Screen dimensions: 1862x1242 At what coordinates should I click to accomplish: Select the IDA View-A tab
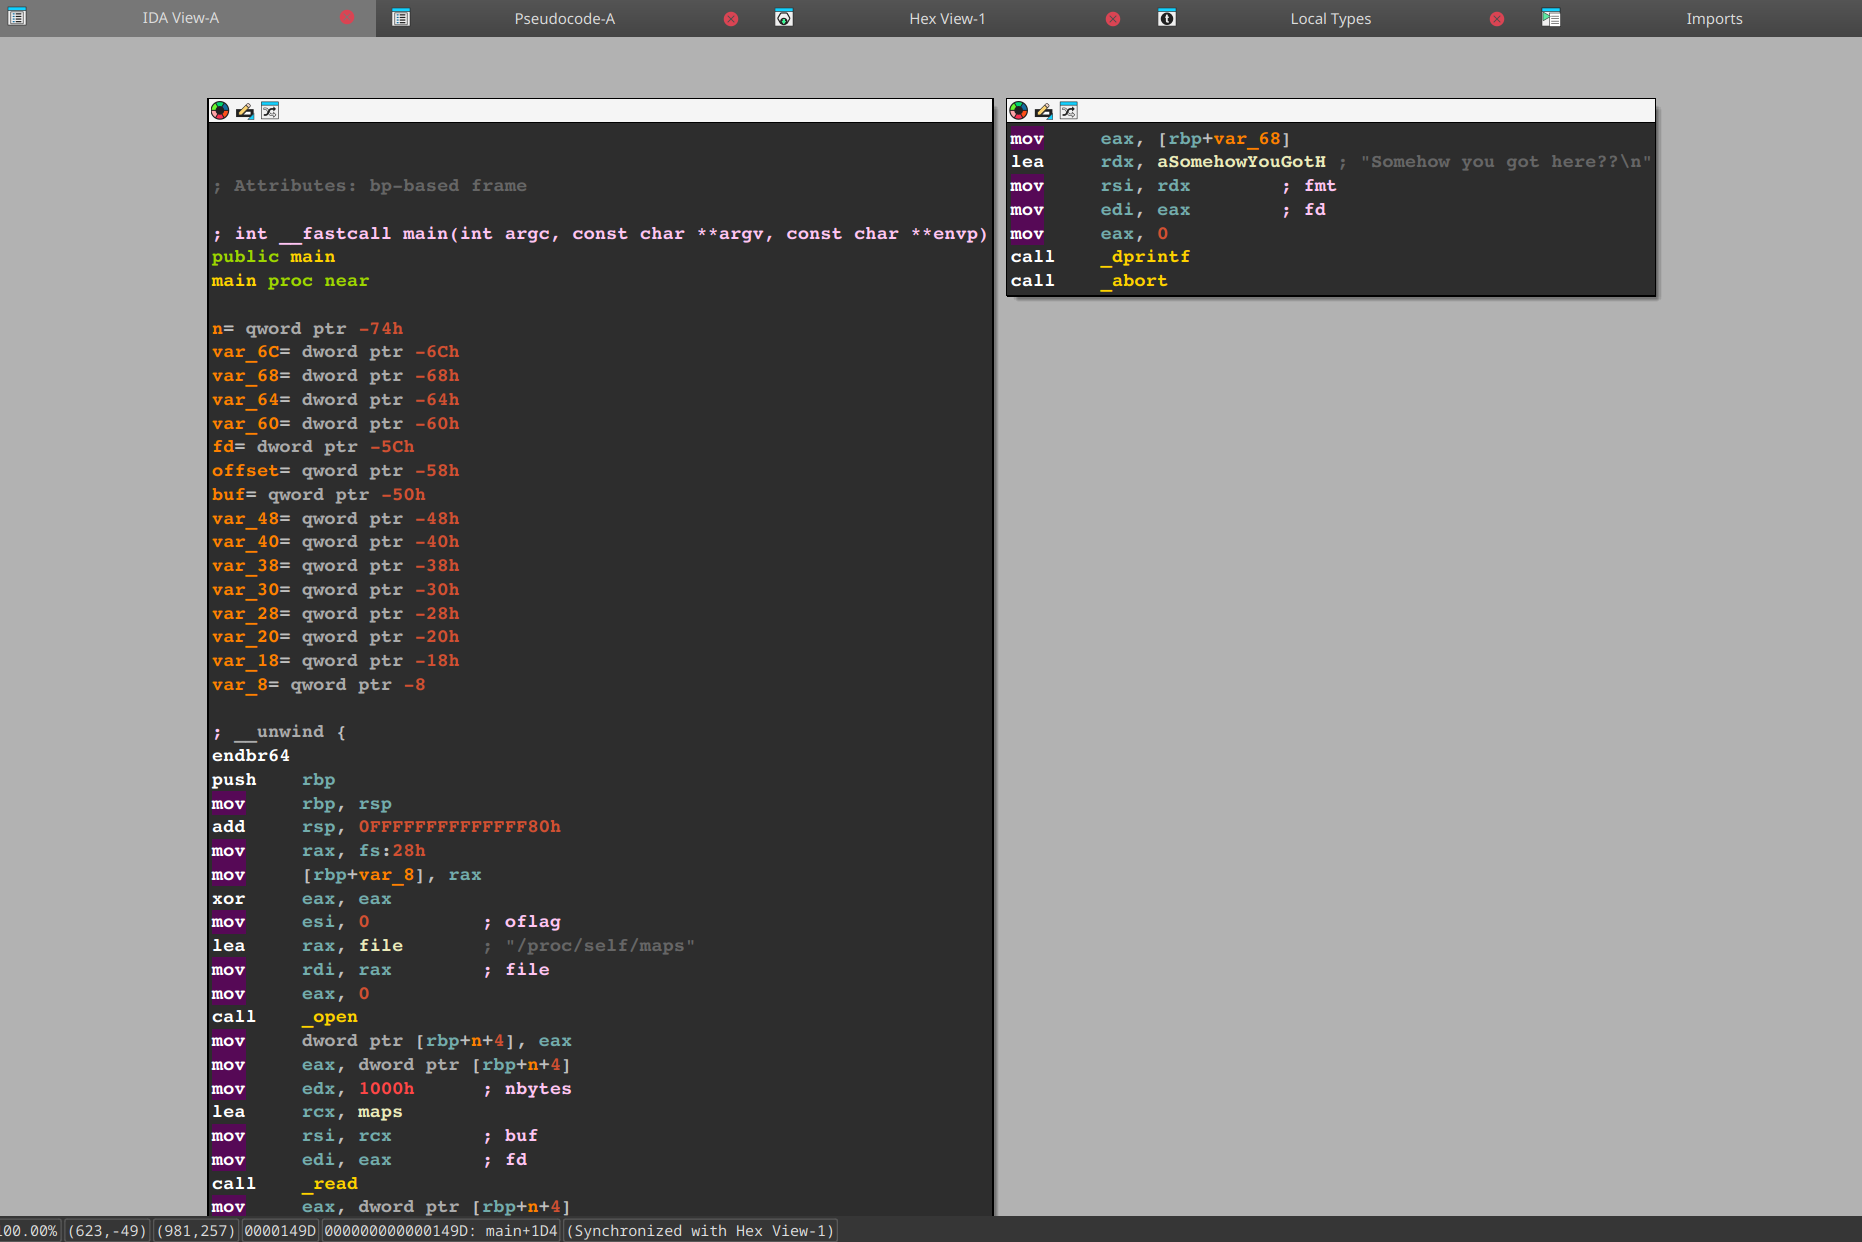[180, 18]
